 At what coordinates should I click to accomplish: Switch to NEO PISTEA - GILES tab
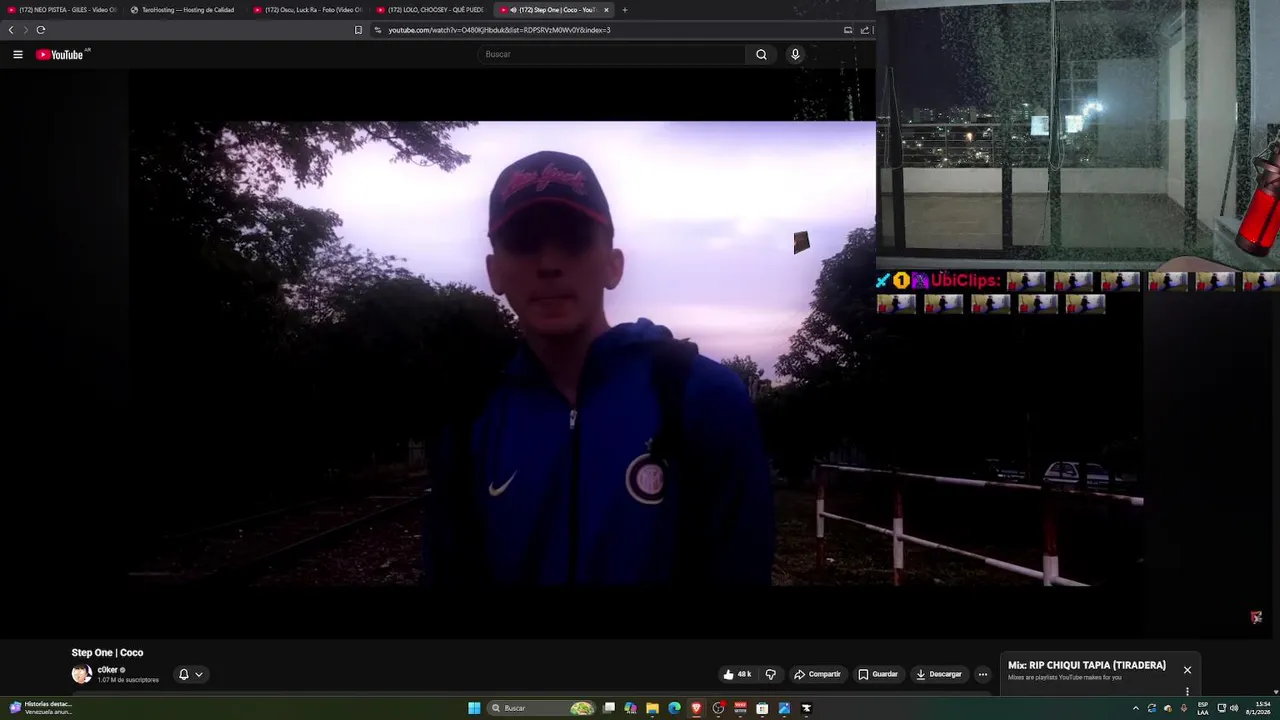pos(62,10)
